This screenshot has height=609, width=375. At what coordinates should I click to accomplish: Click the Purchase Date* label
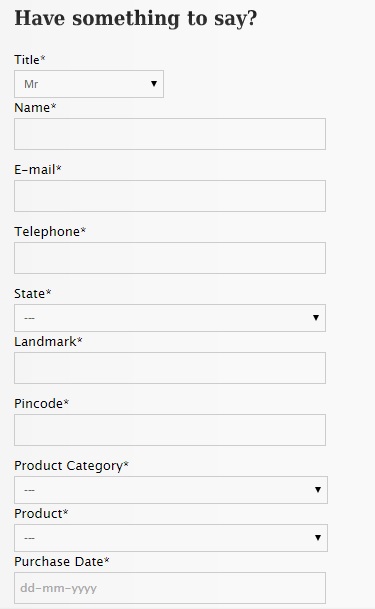(x=62, y=562)
